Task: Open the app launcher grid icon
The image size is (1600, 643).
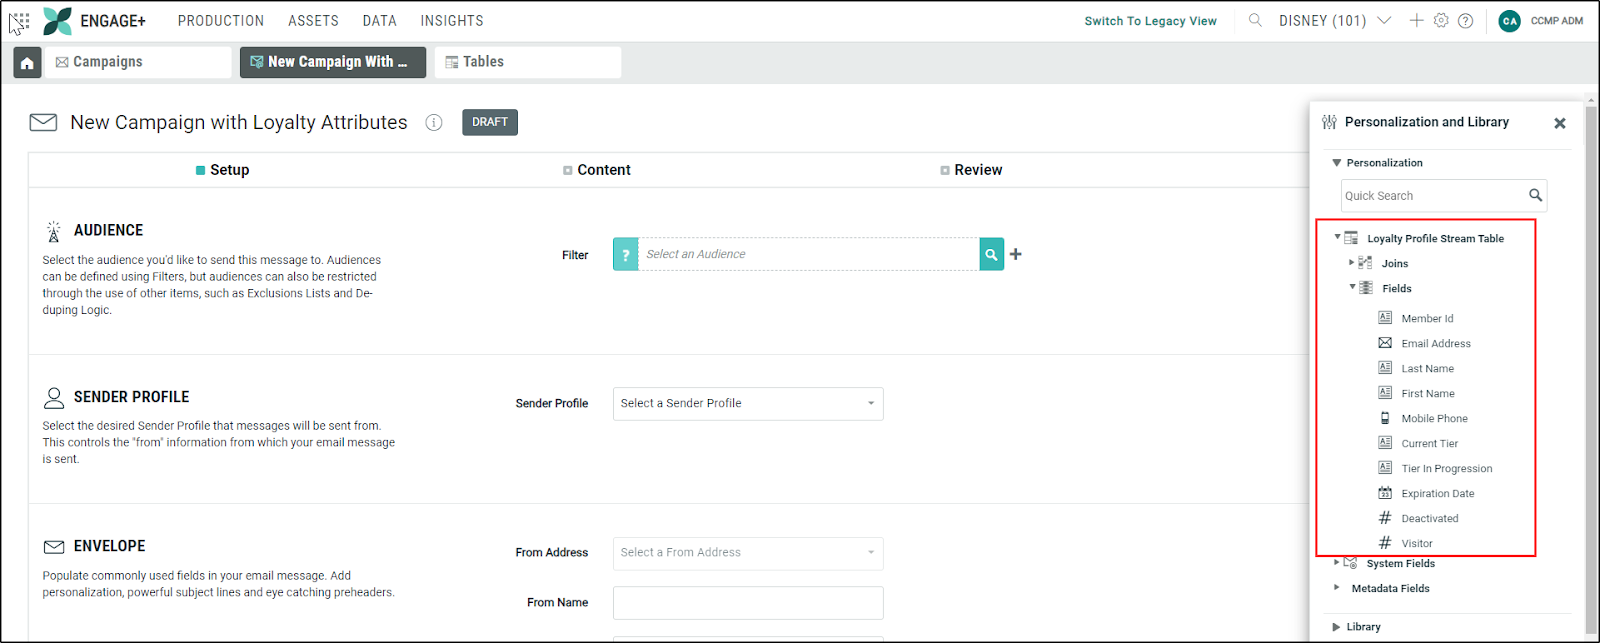Action: (x=19, y=21)
